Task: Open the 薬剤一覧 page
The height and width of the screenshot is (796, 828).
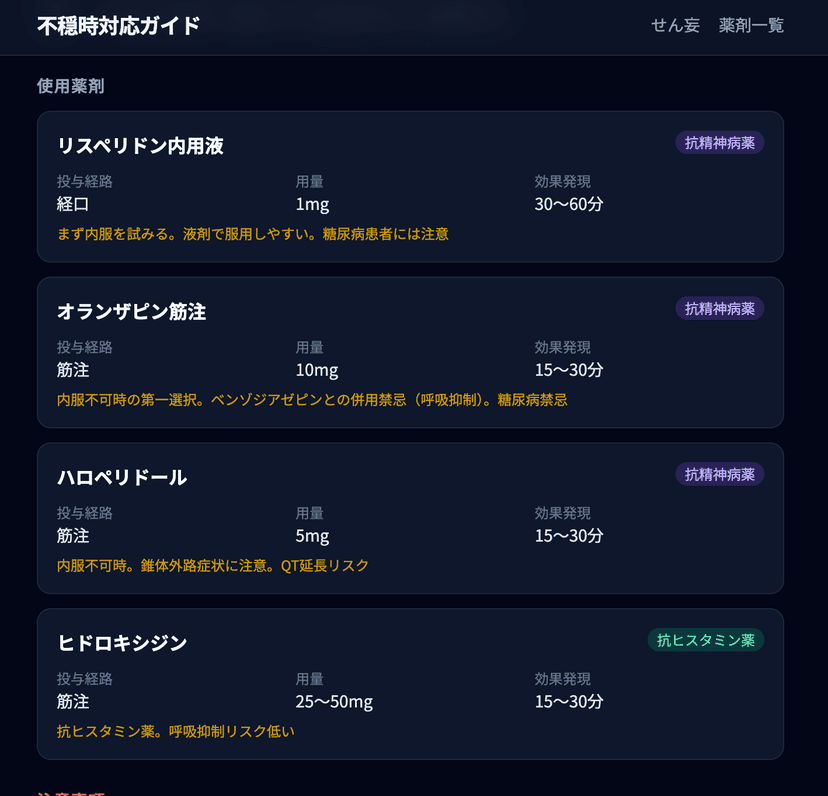Action: click(x=751, y=27)
